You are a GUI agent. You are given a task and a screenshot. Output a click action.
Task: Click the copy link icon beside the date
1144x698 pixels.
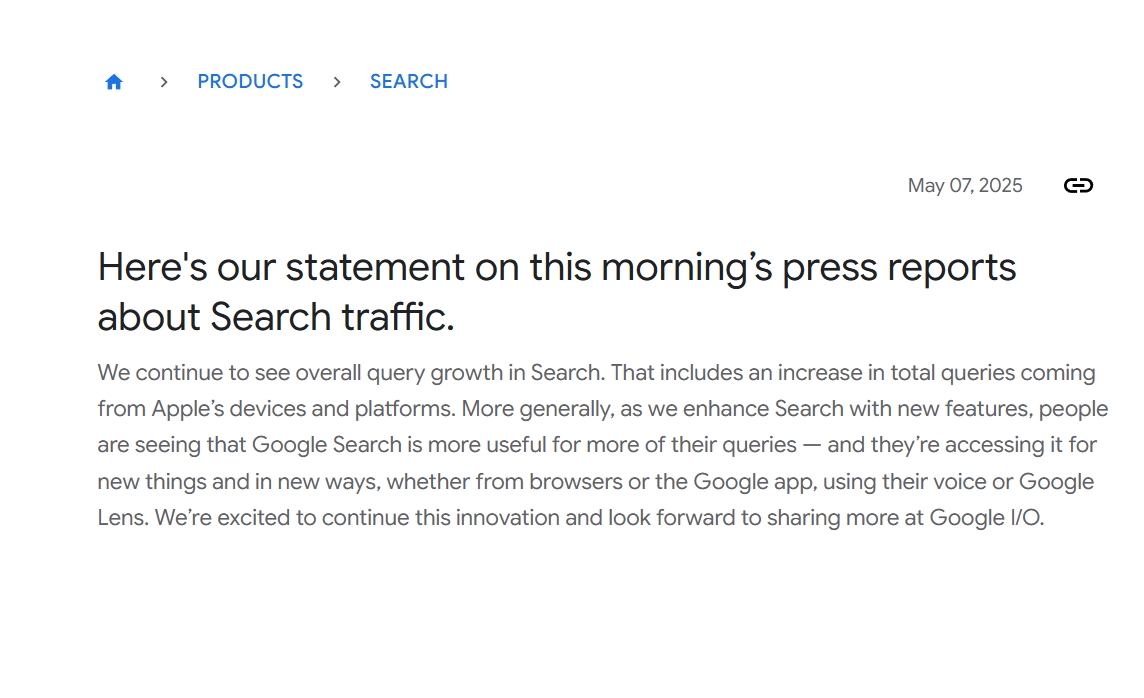(1078, 185)
